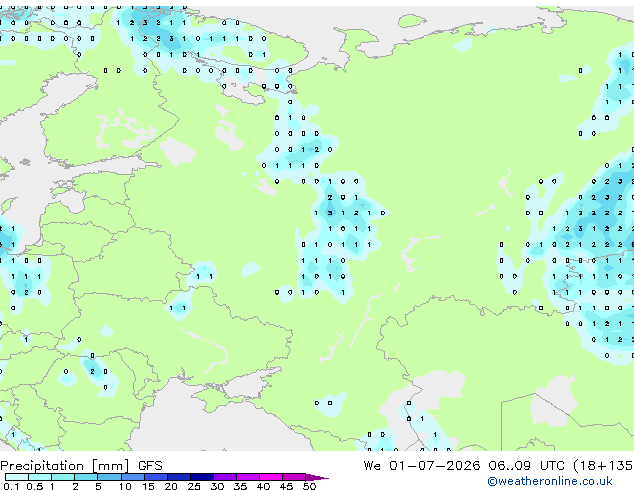The width and height of the screenshot is (634, 490).
Task: Click the "20" legend scale label
Action: (171, 486)
